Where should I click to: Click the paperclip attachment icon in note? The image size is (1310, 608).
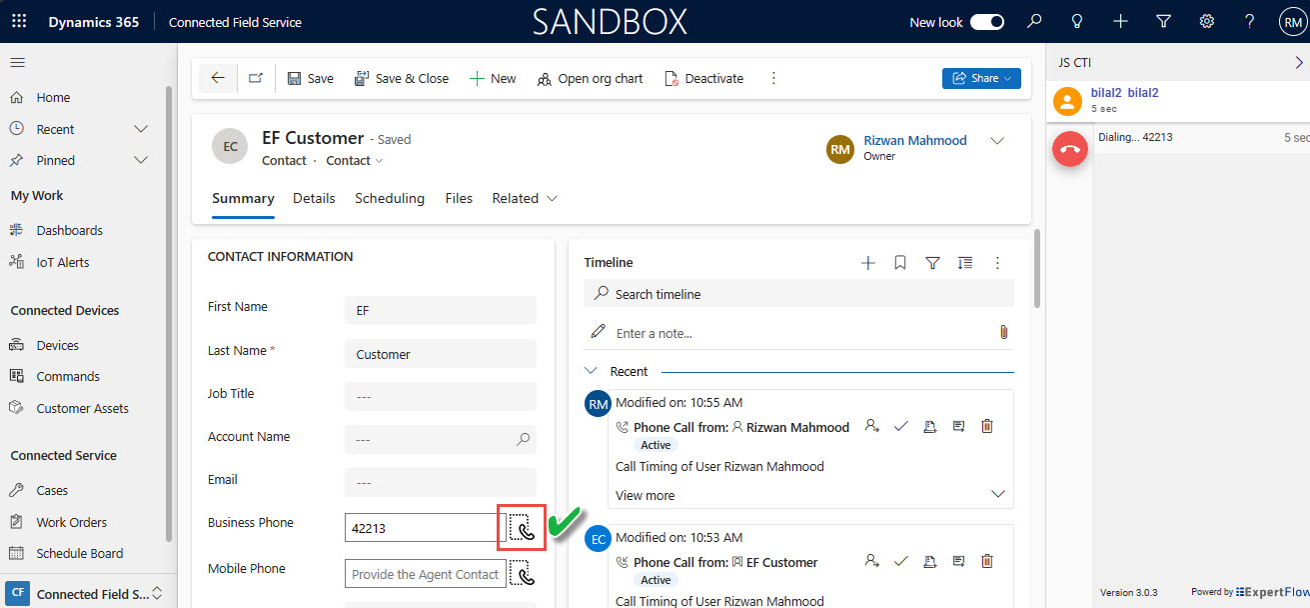(1003, 332)
